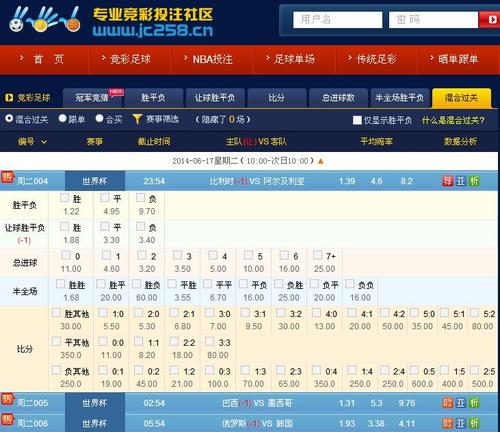500x432 pixels.
Task: Switch to the 比分 tab
Action: [277, 98]
